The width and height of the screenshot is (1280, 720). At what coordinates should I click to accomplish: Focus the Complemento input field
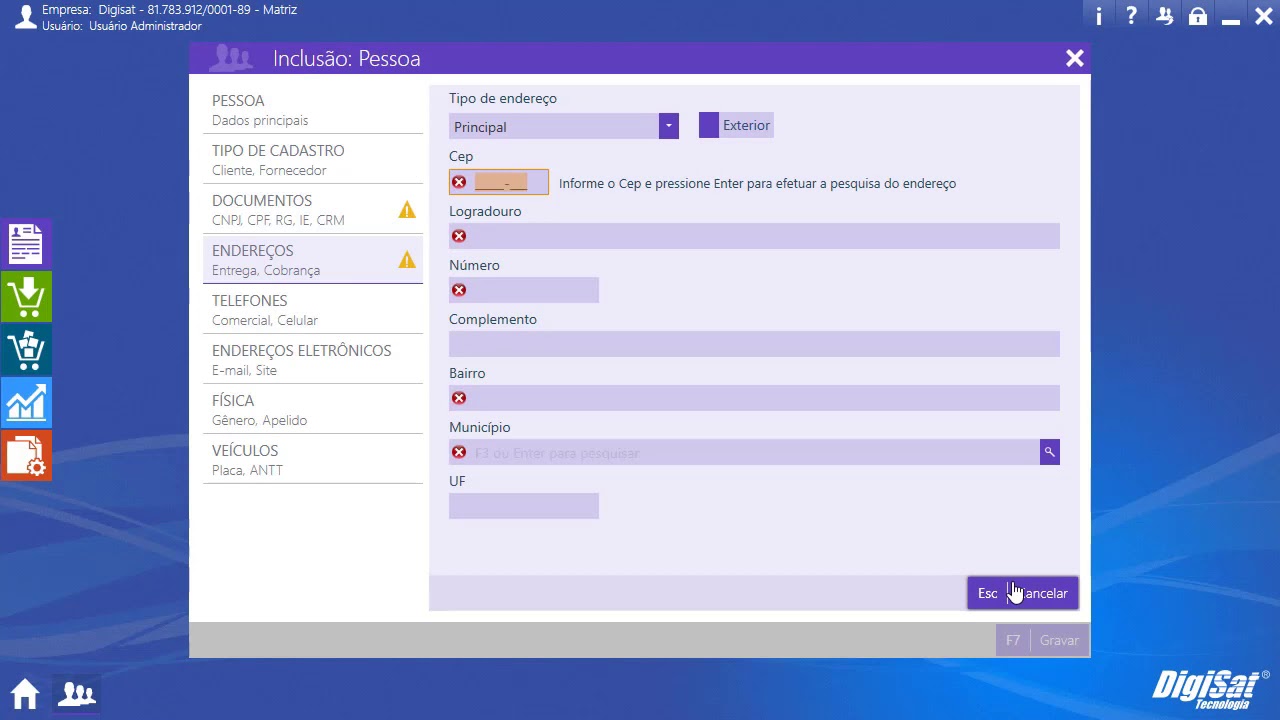[754, 344]
